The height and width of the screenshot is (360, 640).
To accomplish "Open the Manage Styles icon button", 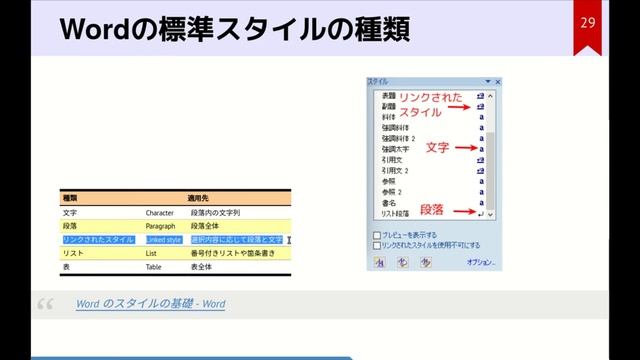I will (x=426, y=262).
